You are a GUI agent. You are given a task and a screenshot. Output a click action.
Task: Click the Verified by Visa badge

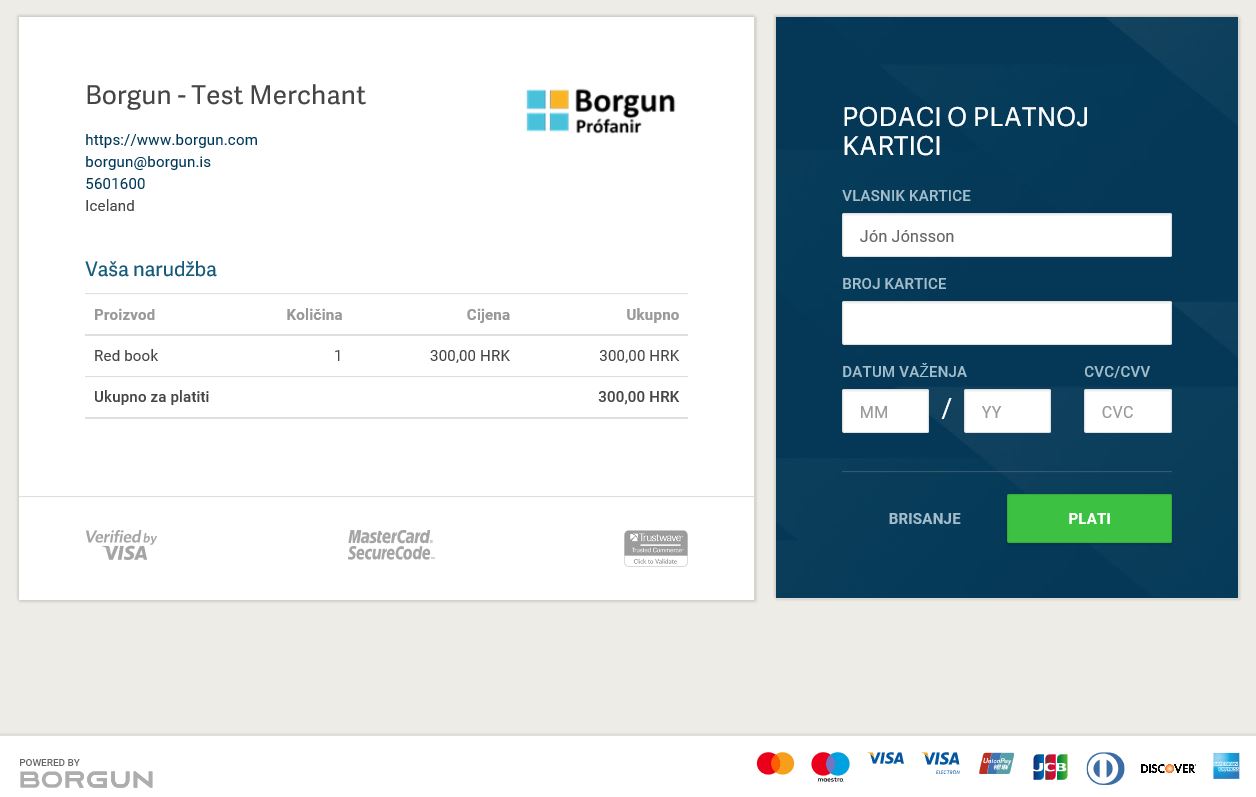tap(121, 545)
